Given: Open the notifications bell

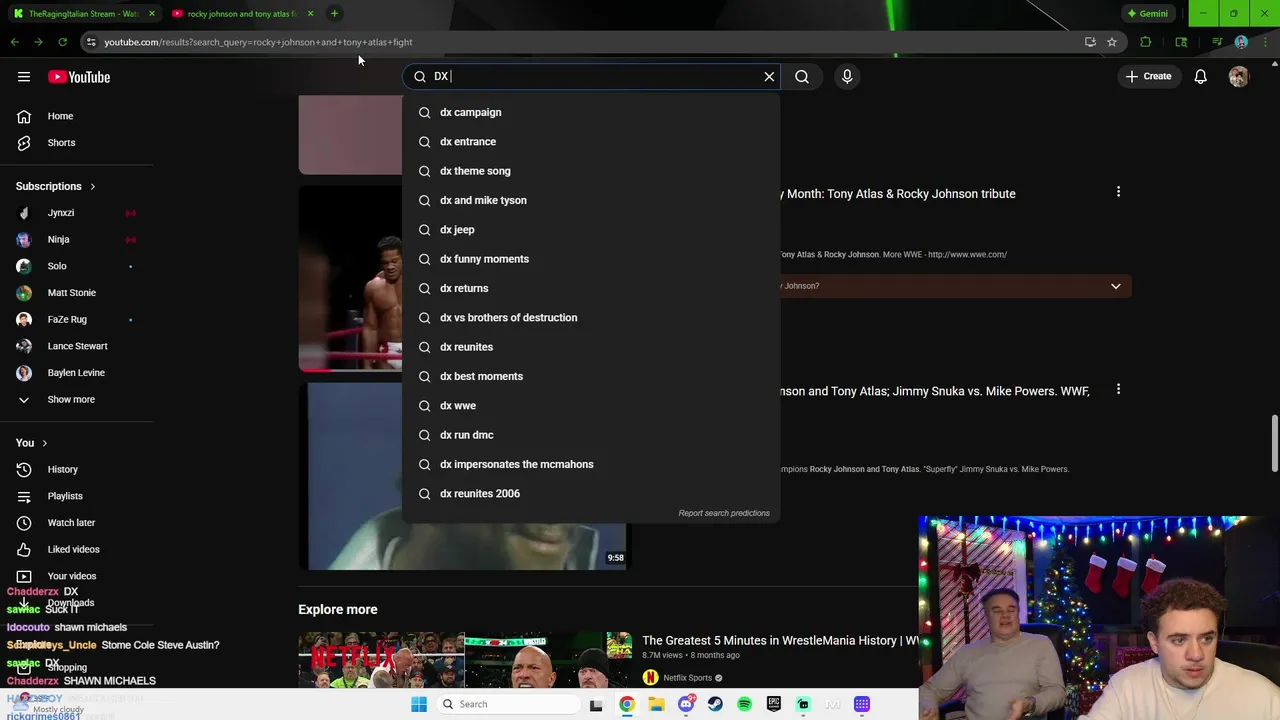Looking at the screenshot, I should [1201, 76].
